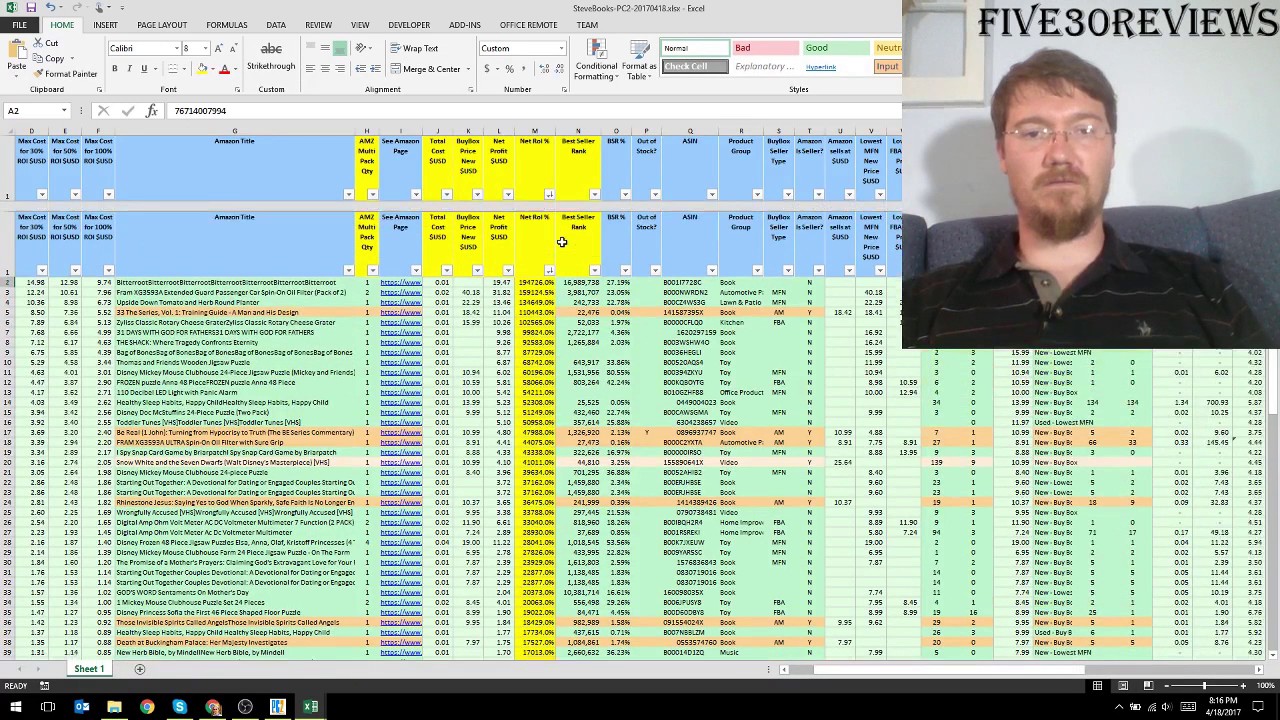Open Outlook from the taskbar
1280x720 pixels.
tap(82, 707)
